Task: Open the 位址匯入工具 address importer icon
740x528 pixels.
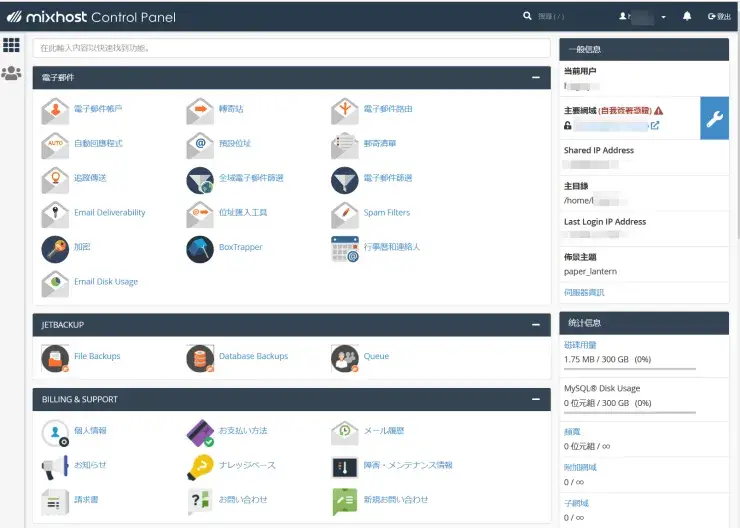Action: (x=200, y=214)
